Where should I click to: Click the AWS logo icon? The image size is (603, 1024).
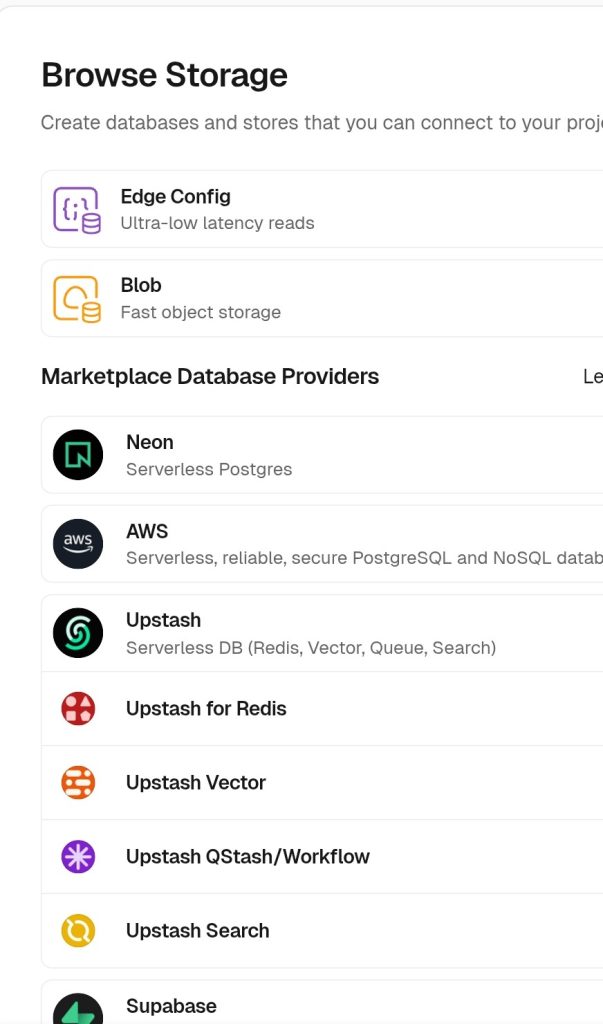[x=78, y=544]
